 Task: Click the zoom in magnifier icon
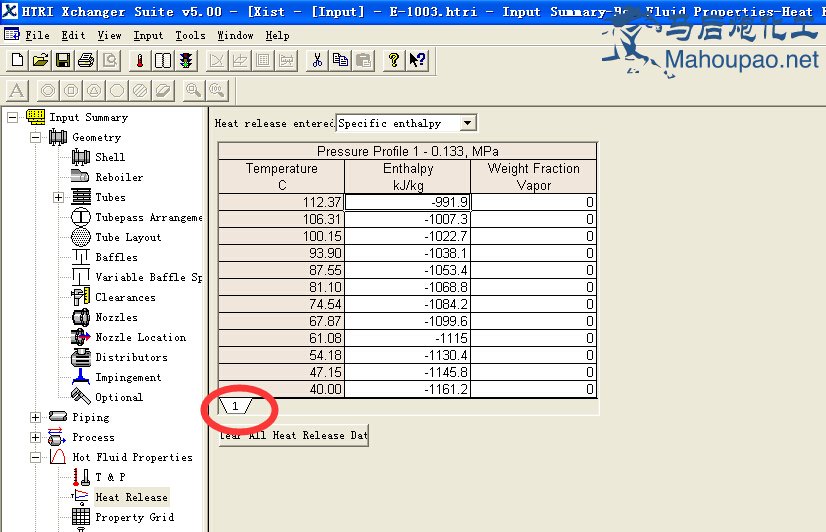coord(193,91)
